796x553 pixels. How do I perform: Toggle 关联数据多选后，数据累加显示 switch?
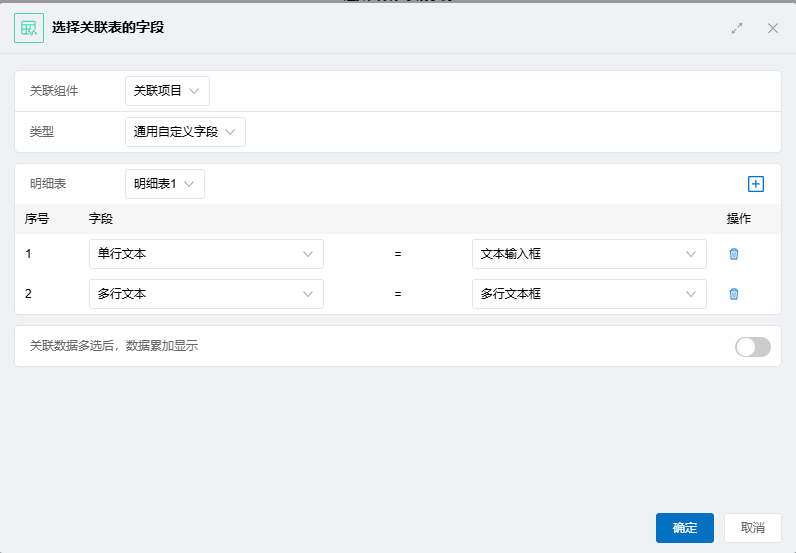coord(753,347)
